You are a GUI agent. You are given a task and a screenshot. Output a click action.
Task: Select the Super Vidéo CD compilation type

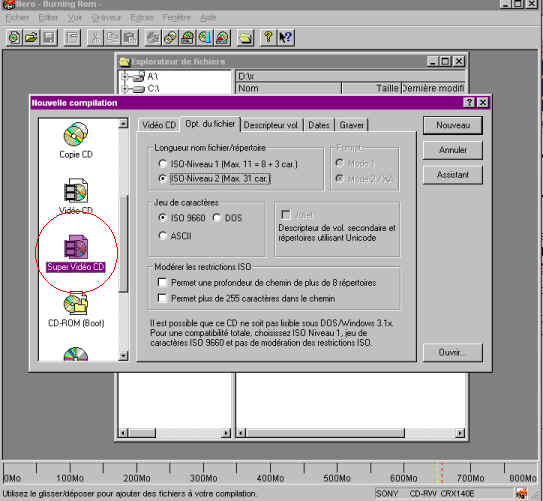click(x=76, y=253)
